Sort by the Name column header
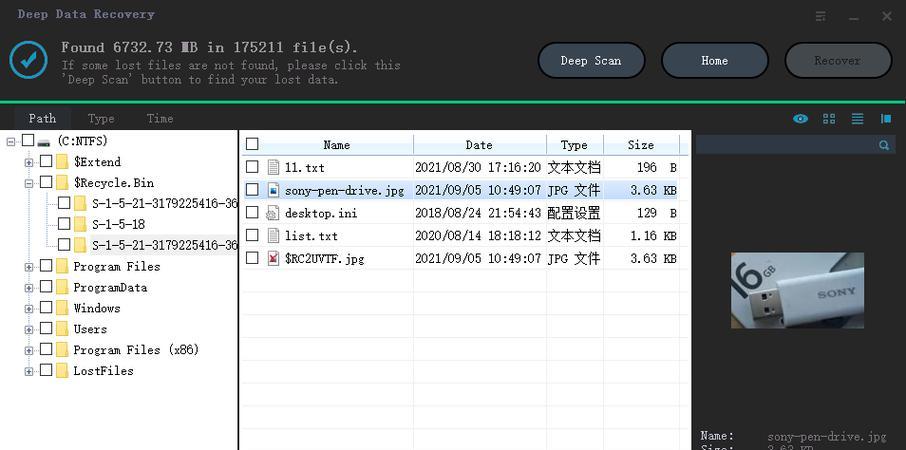Viewport: 906px width, 450px height. tap(337, 145)
